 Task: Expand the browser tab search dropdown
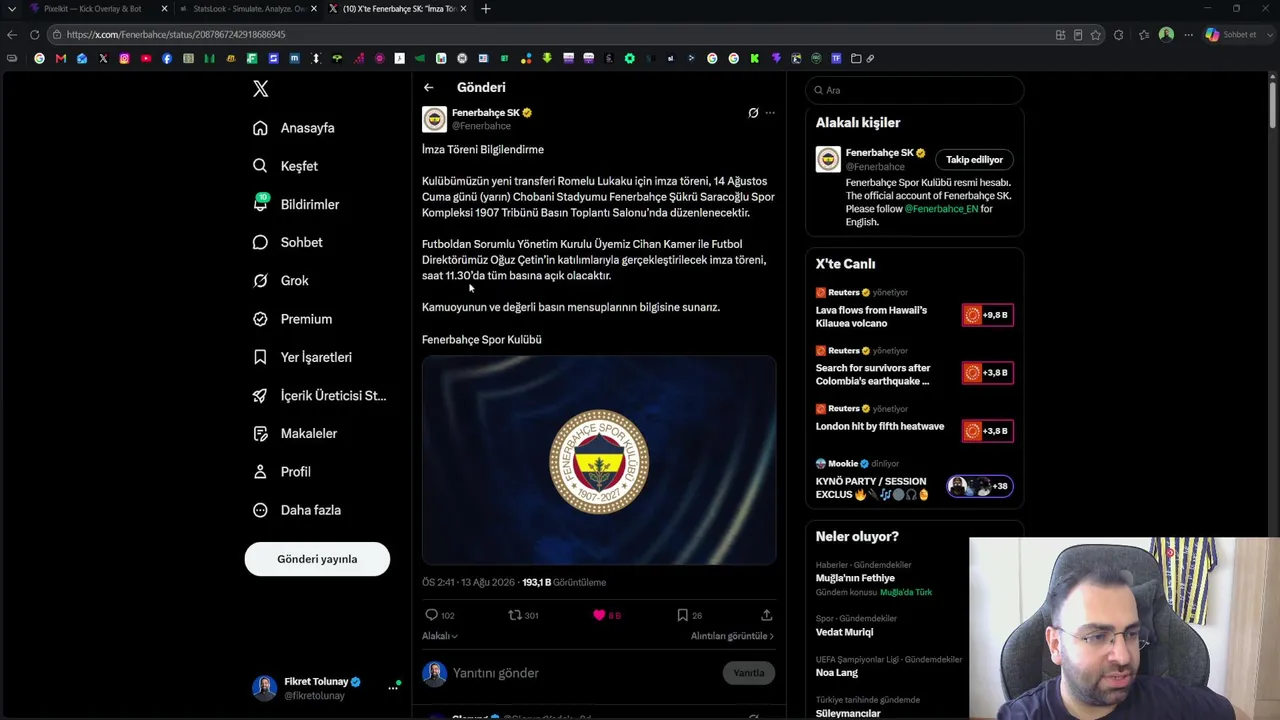(x=12, y=9)
